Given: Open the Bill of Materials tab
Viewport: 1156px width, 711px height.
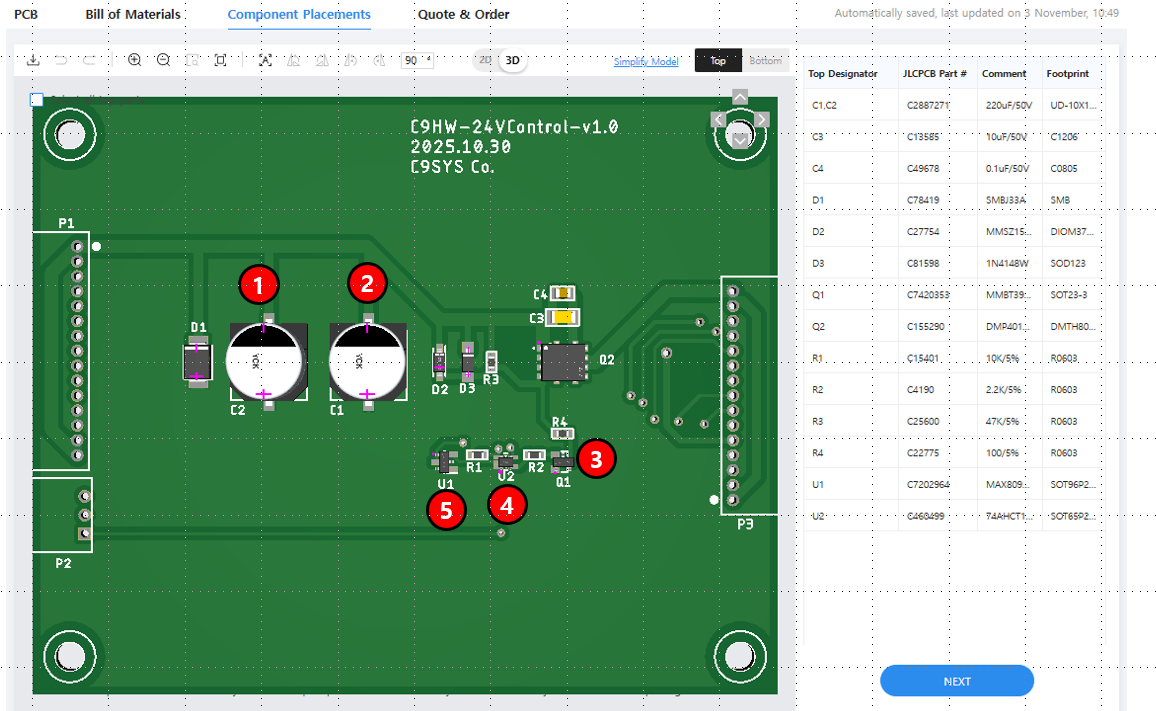Looking at the screenshot, I should coord(133,14).
